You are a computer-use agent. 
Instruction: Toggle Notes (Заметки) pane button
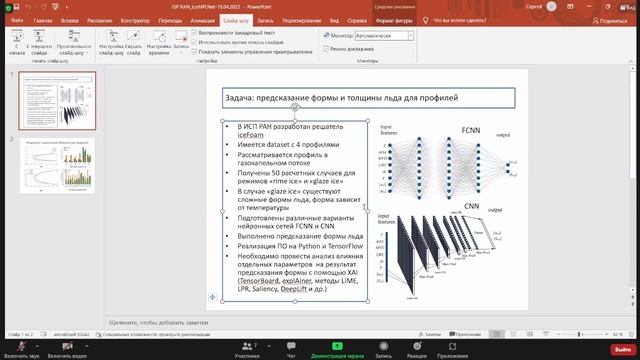coord(430,334)
